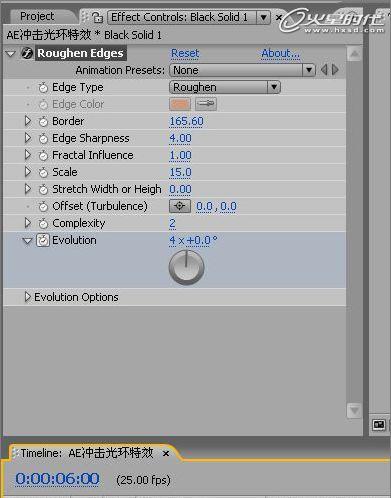Click the Edge Sharpness value 4.00
The width and height of the screenshot is (391, 498).
180,138
